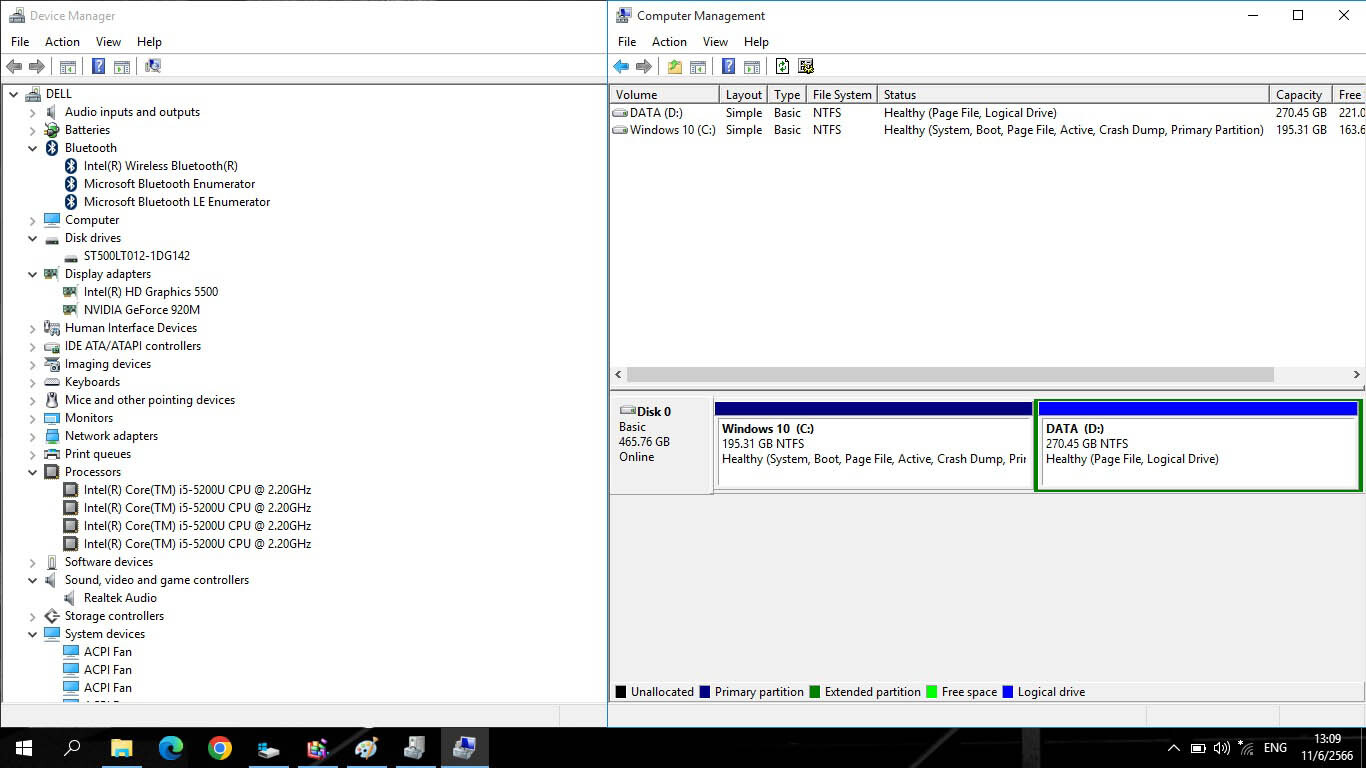Open Device Manager Action menu
1366x768 pixels.
pyautogui.click(x=62, y=42)
